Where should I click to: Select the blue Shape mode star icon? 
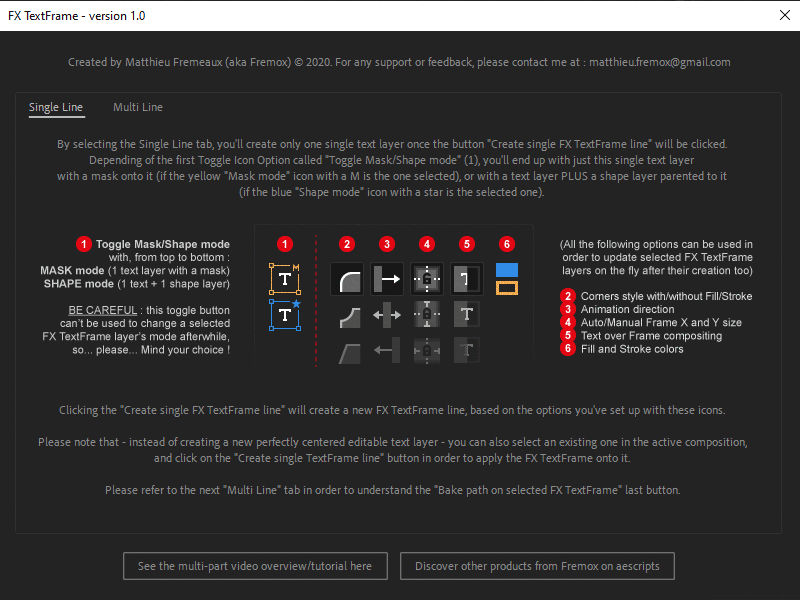point(285,315)
